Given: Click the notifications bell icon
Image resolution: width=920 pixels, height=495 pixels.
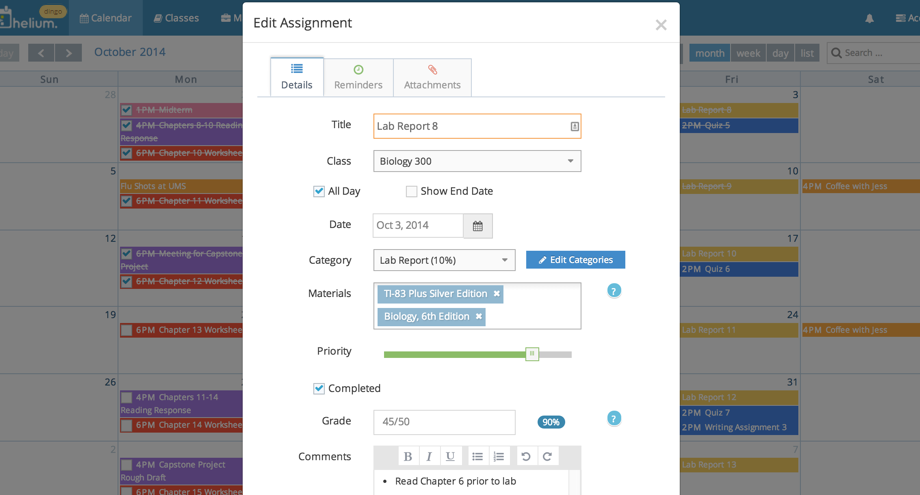Looking at the screenshot, I should pyautogui.click(x=869, y=18).
